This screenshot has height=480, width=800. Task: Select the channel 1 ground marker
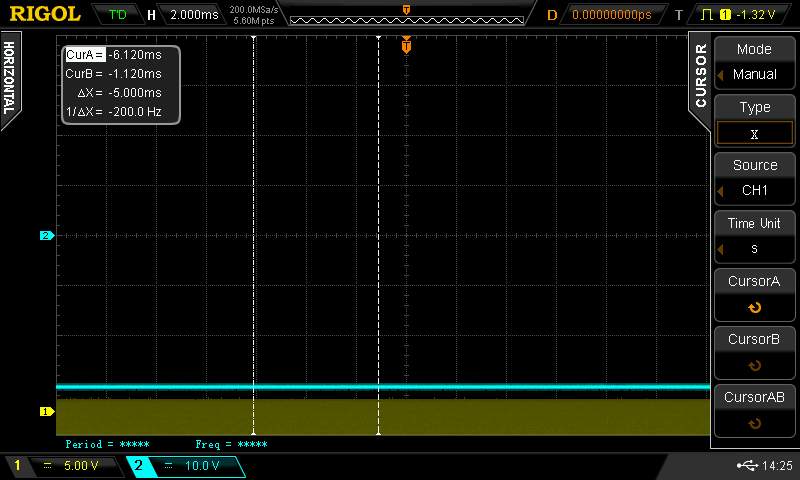click(46, 411)
